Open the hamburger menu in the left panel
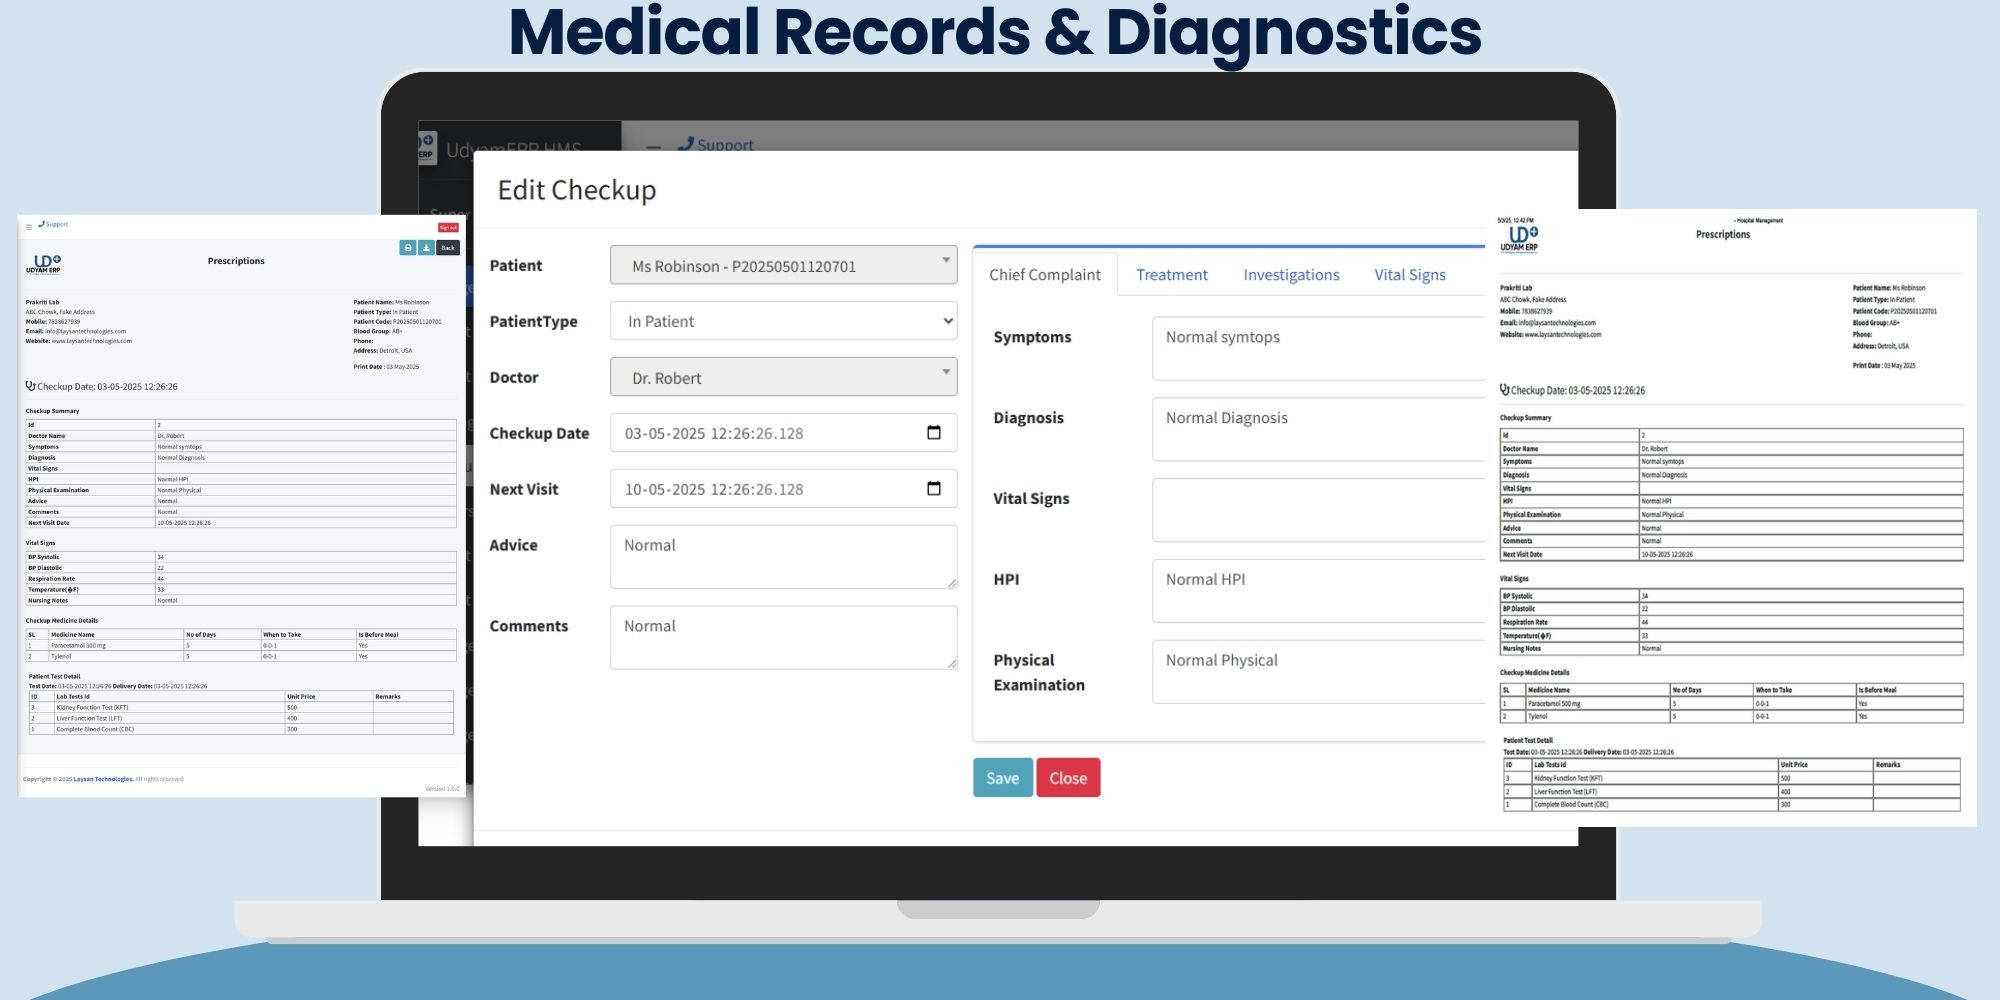The image size is (2000, 1000). [29, 227]
